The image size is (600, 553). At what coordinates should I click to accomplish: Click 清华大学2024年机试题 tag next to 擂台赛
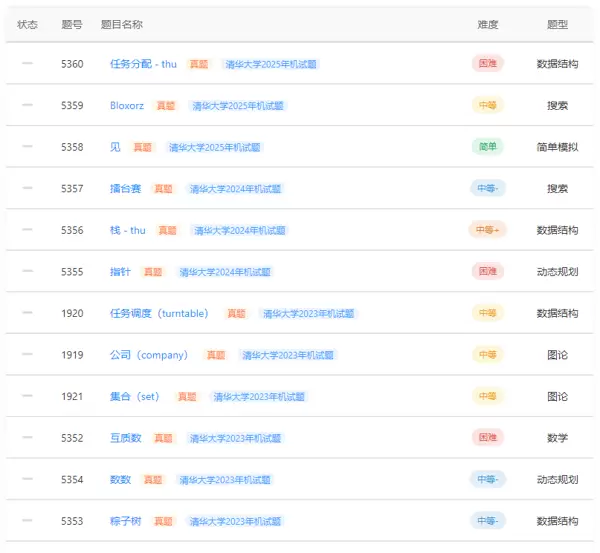pyautogui.click(x=235, y=188)
